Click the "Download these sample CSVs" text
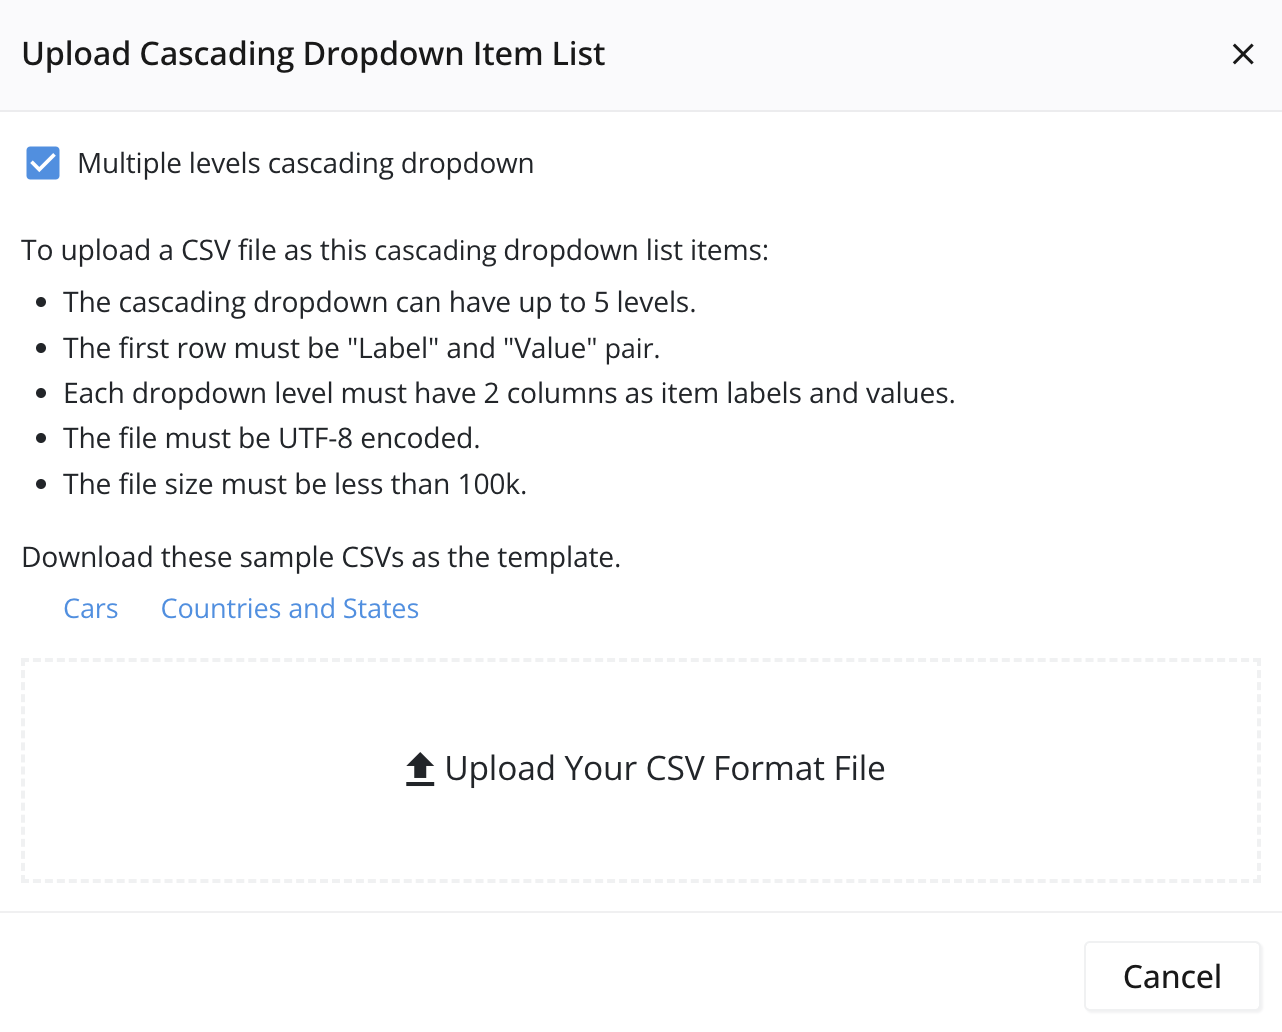Screen dimensions: 1282x1032 point(321,557)
